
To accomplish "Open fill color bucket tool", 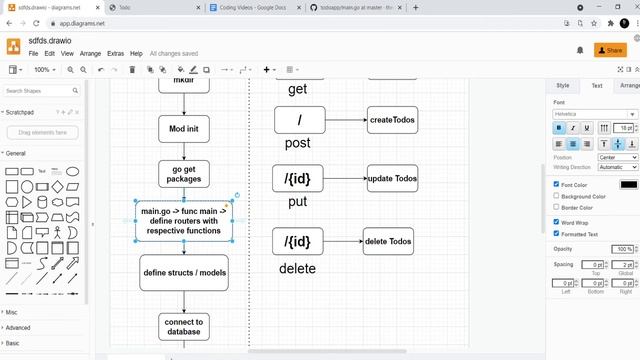I will coord(180,70).
